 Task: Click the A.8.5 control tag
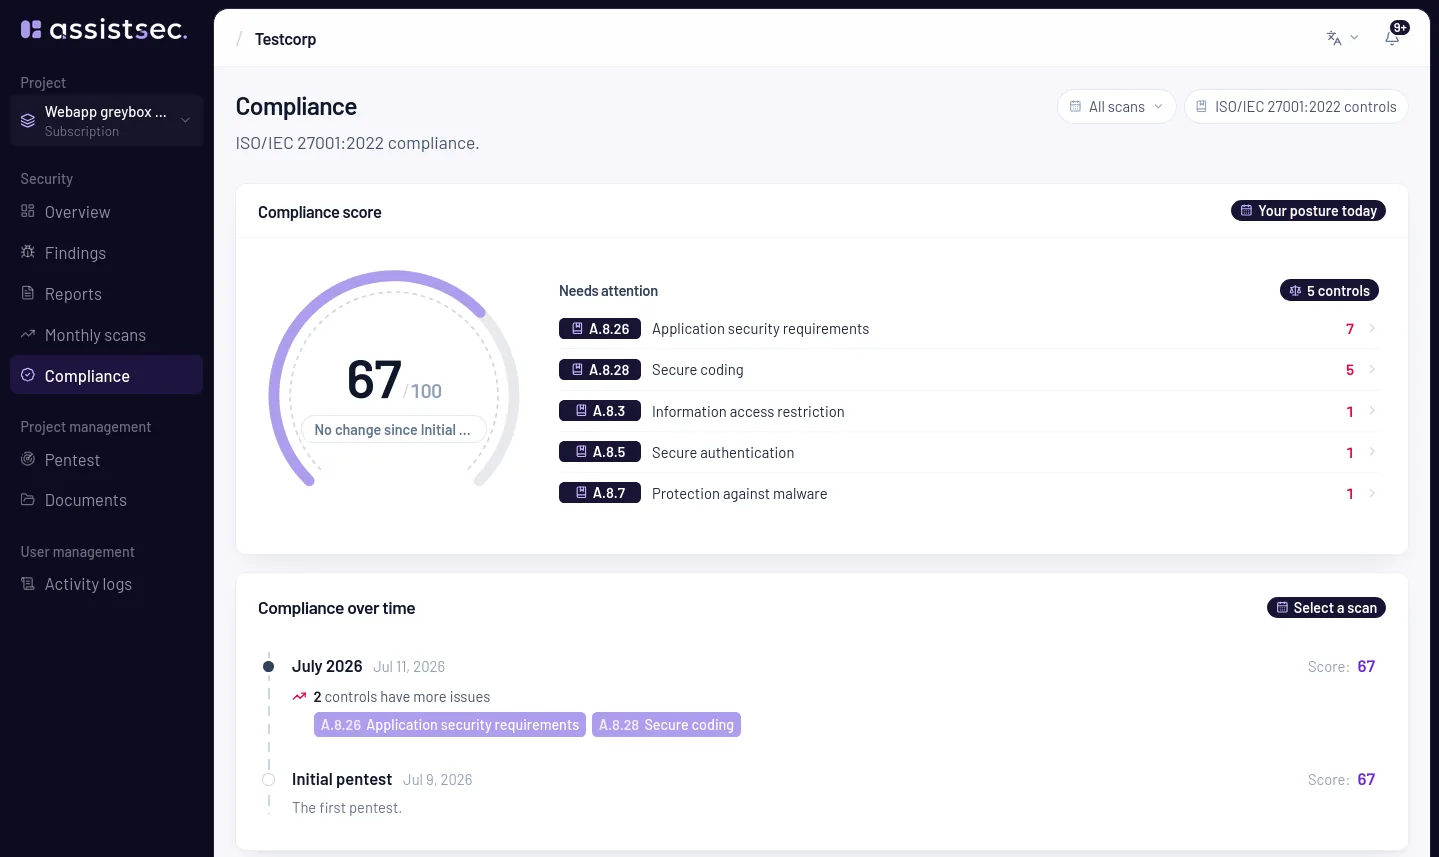(600, 452)
